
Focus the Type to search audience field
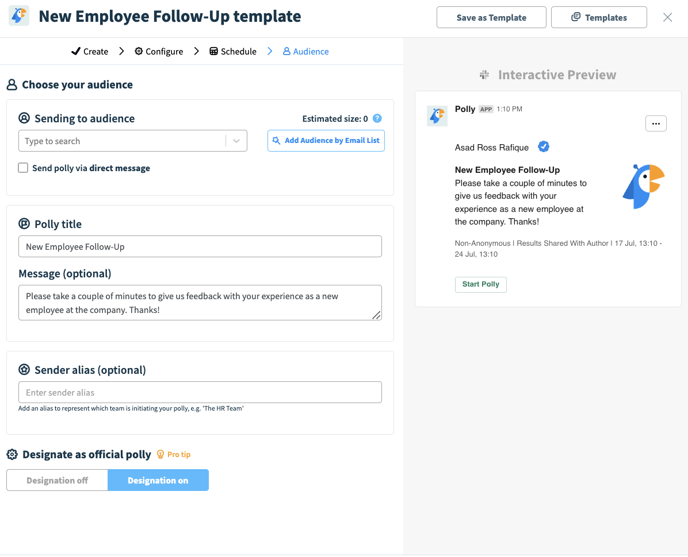click(x=133, y=141)
